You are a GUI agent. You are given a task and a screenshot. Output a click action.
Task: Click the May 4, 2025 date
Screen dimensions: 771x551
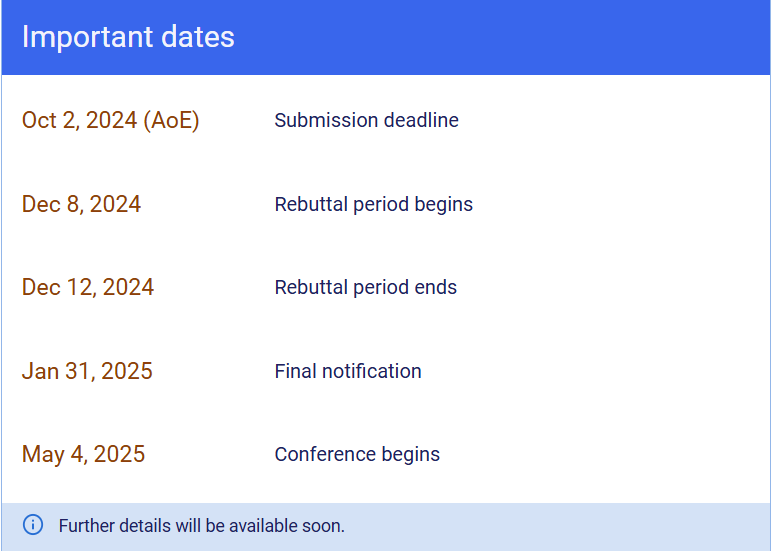(x=83, y=455)
